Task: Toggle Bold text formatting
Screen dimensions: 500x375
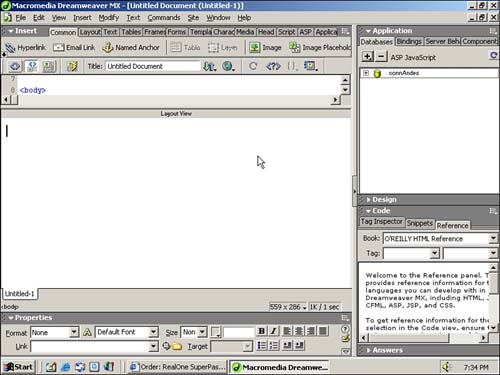Action: point(262,331)
